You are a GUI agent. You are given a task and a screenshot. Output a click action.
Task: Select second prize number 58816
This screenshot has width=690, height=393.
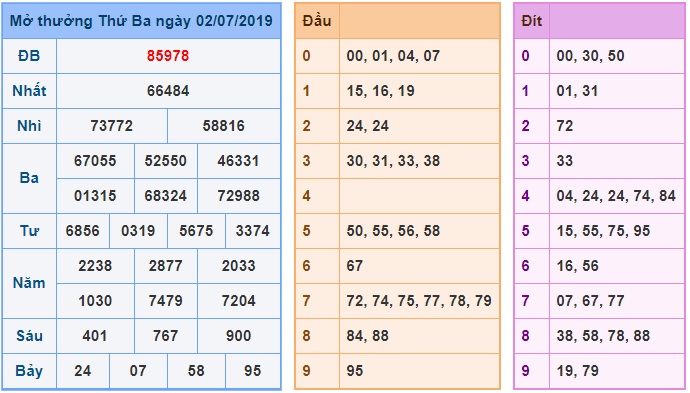(x=223, y=126)
